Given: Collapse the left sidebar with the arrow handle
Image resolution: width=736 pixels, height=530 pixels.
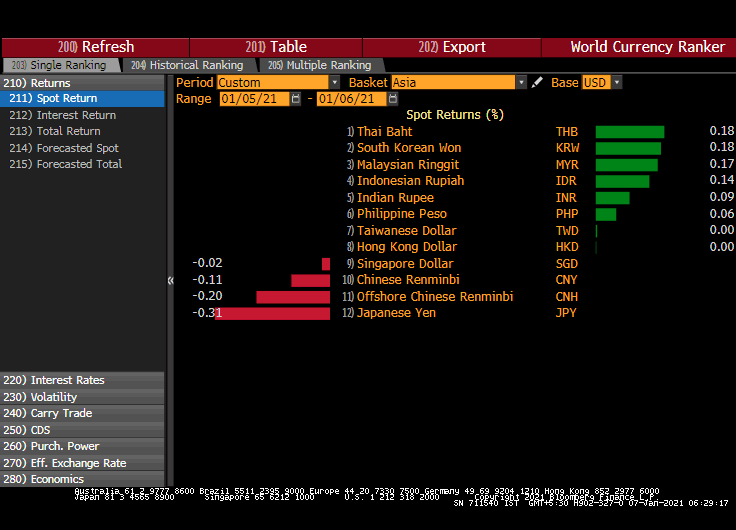Looking at the screenshot, I should click(x=170, y=281).
